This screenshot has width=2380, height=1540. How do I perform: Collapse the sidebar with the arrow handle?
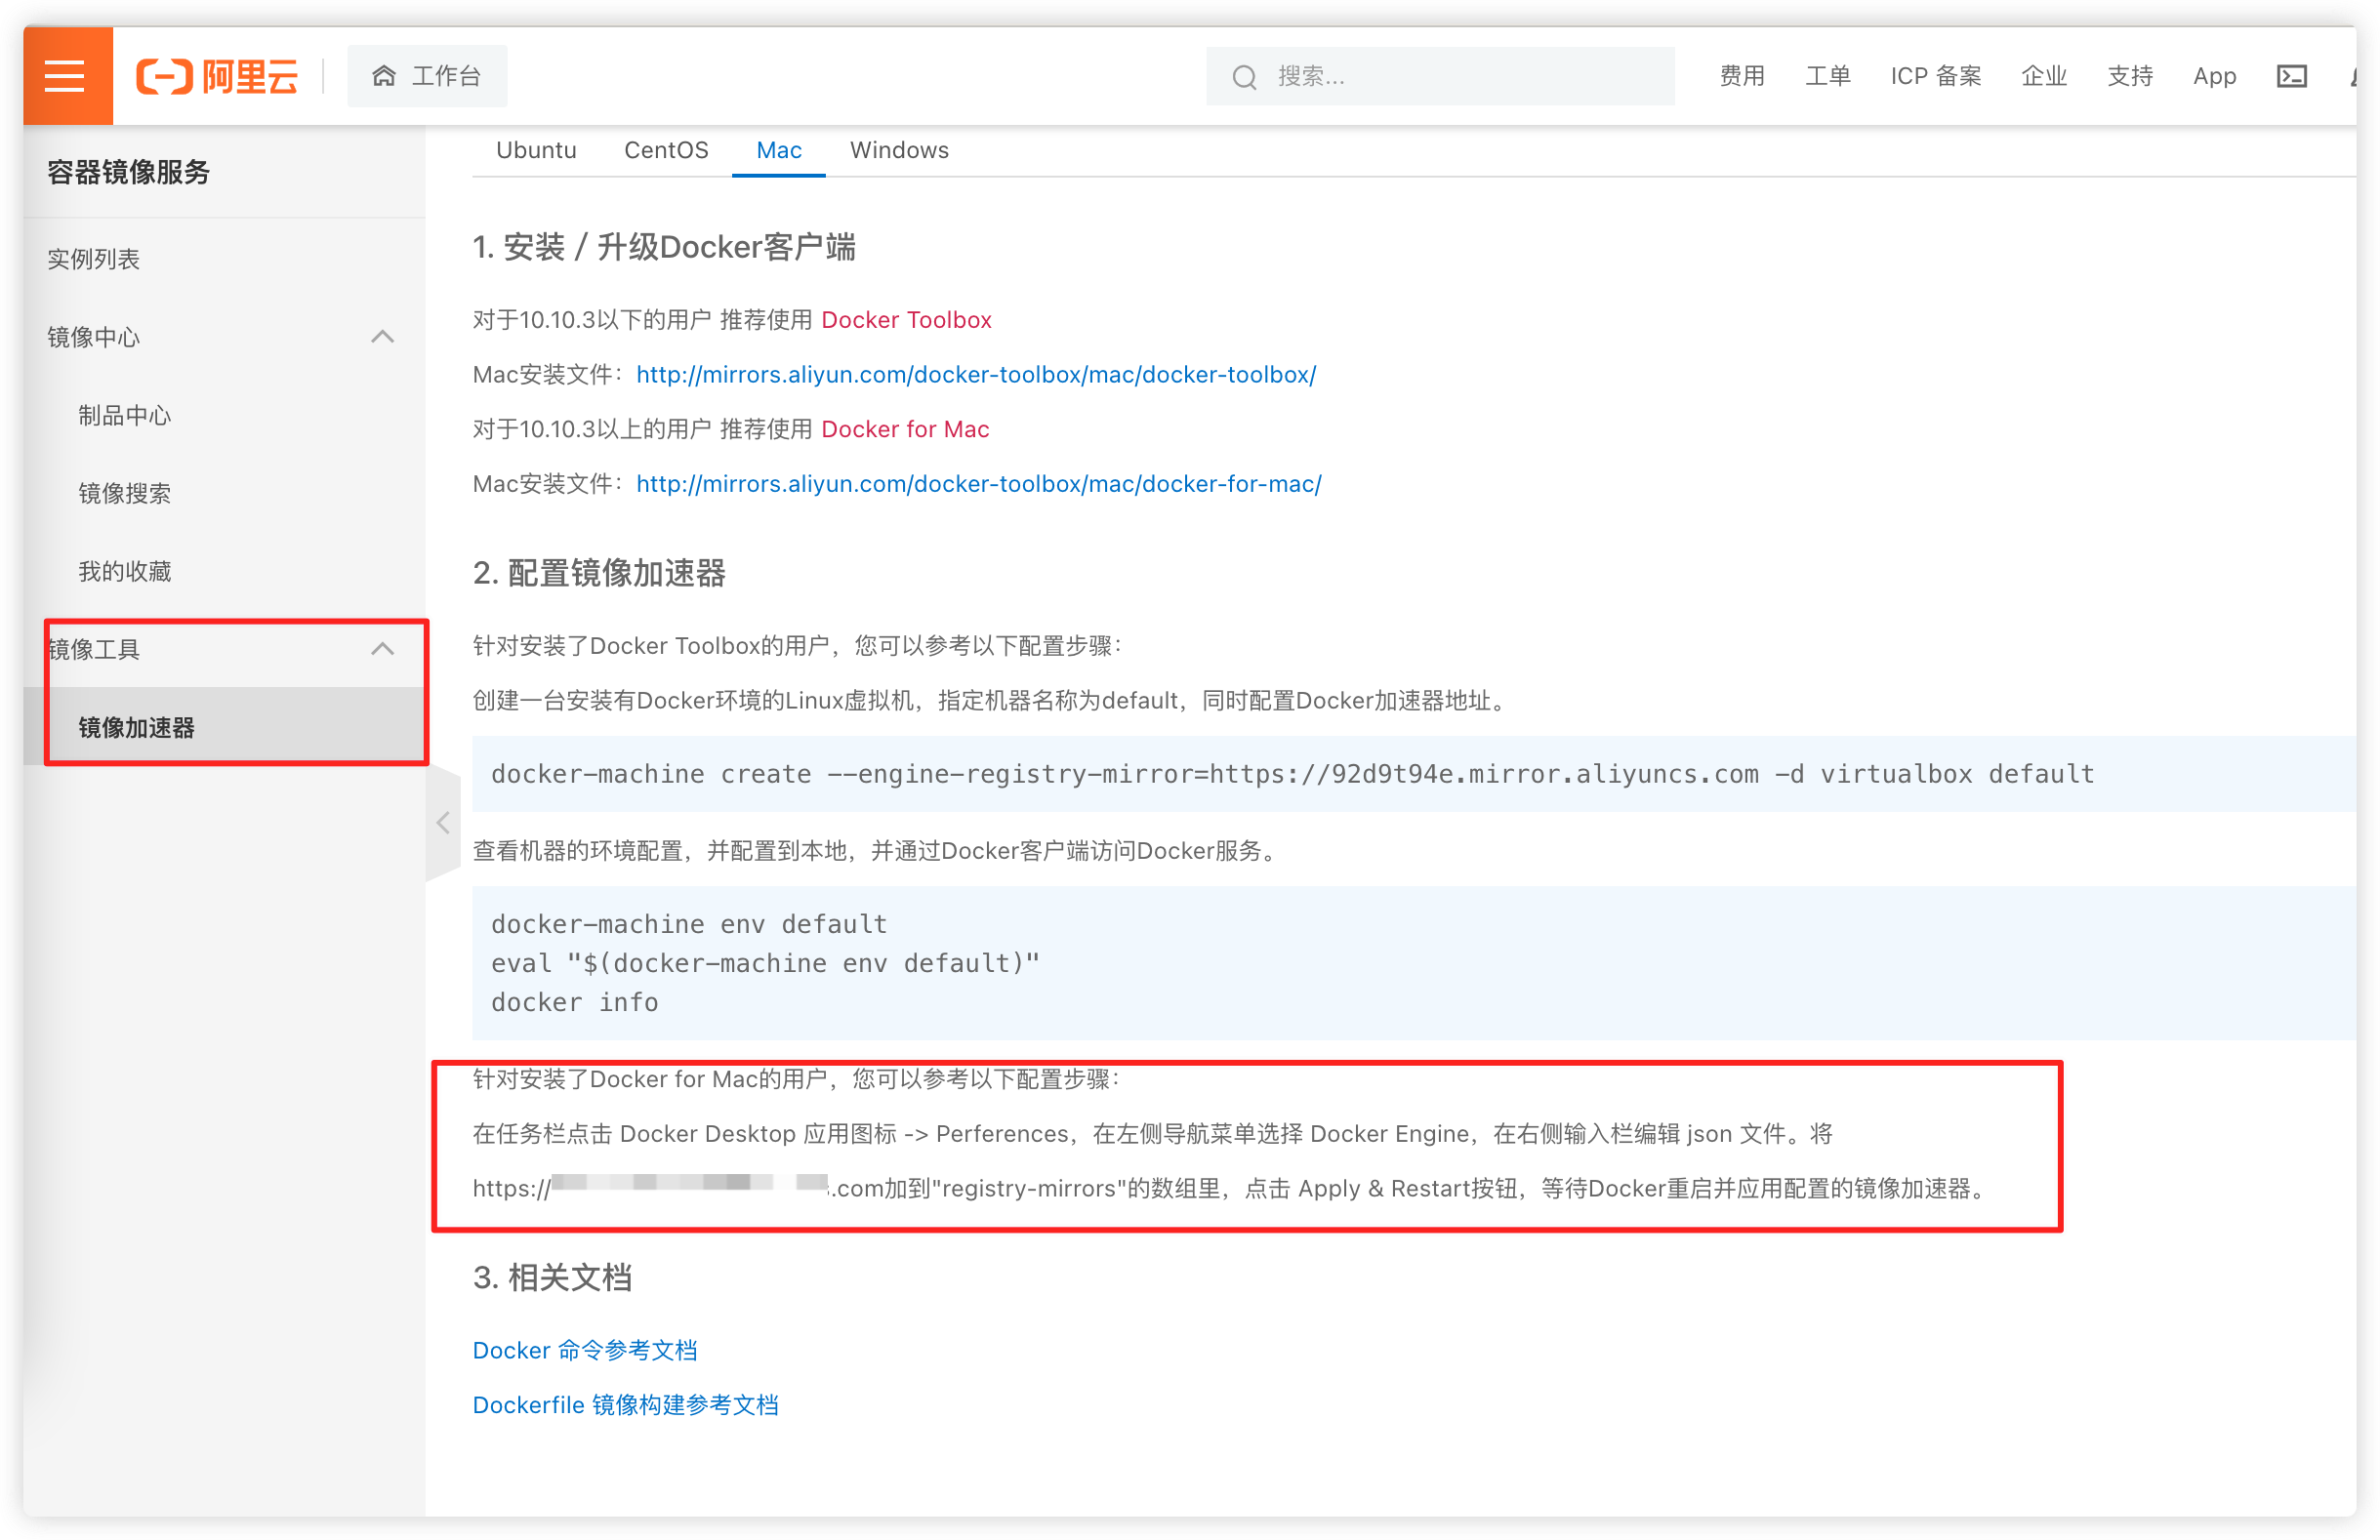[x=443, y=823]
